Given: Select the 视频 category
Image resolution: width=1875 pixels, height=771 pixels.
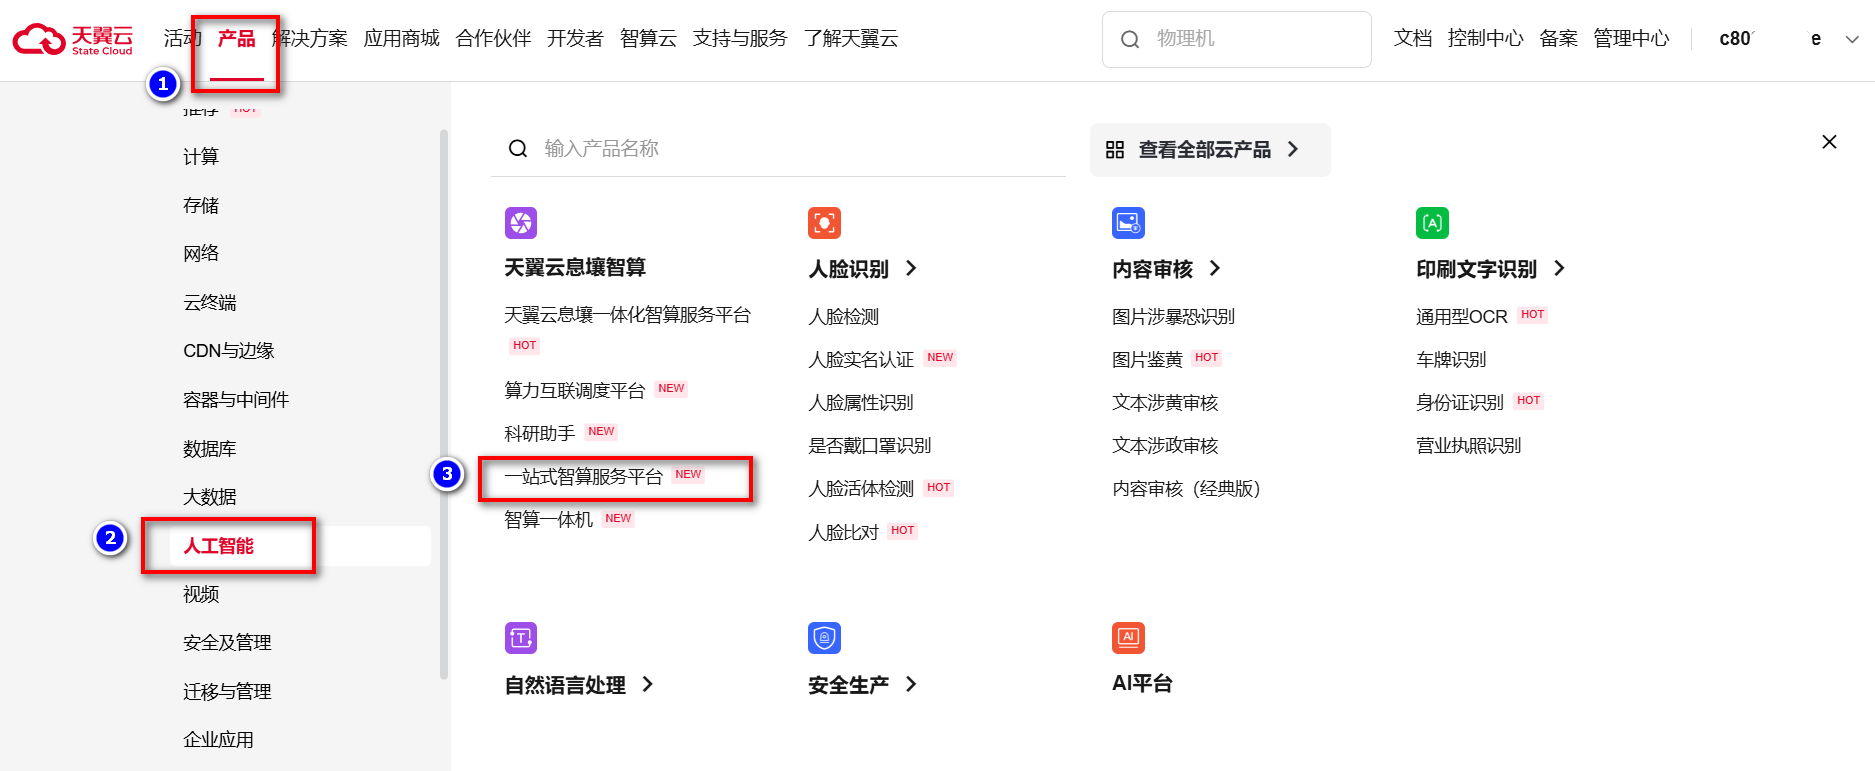Looking at the screenshot, I should [201, 594].
